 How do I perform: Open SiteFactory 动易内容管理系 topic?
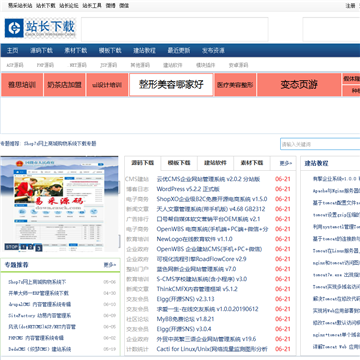click(39, 316)
